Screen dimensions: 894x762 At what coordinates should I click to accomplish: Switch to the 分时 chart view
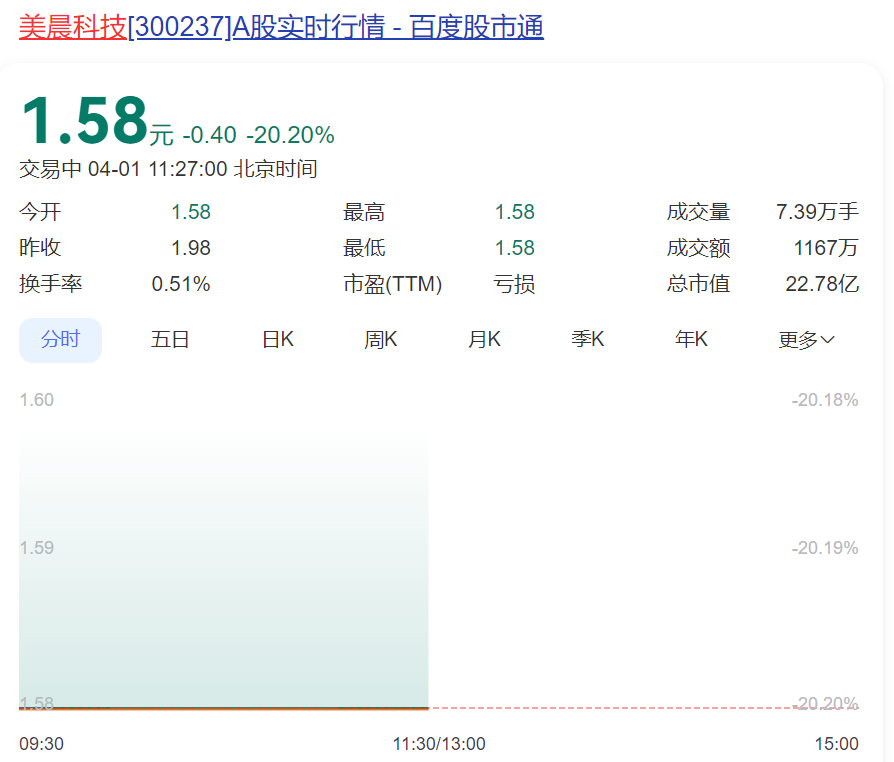tap(60, 339)
